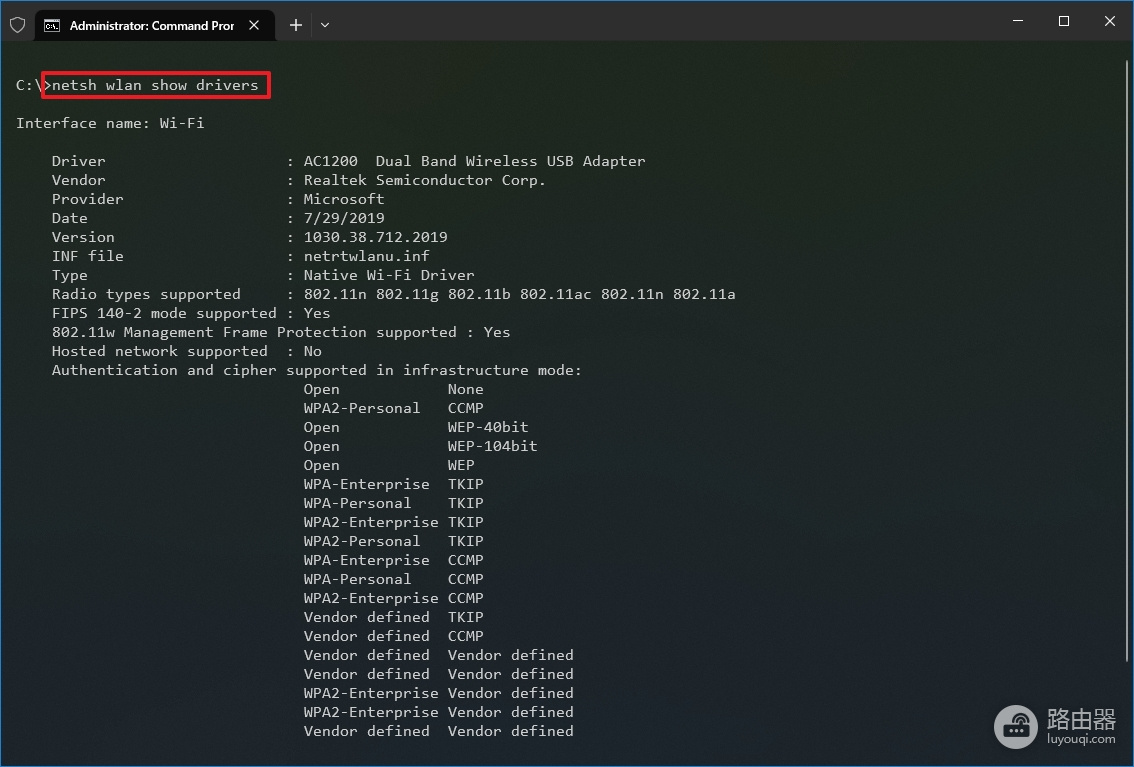Click the 'Native Wi-Fi Driver' type value

click(x=389, y=275)
